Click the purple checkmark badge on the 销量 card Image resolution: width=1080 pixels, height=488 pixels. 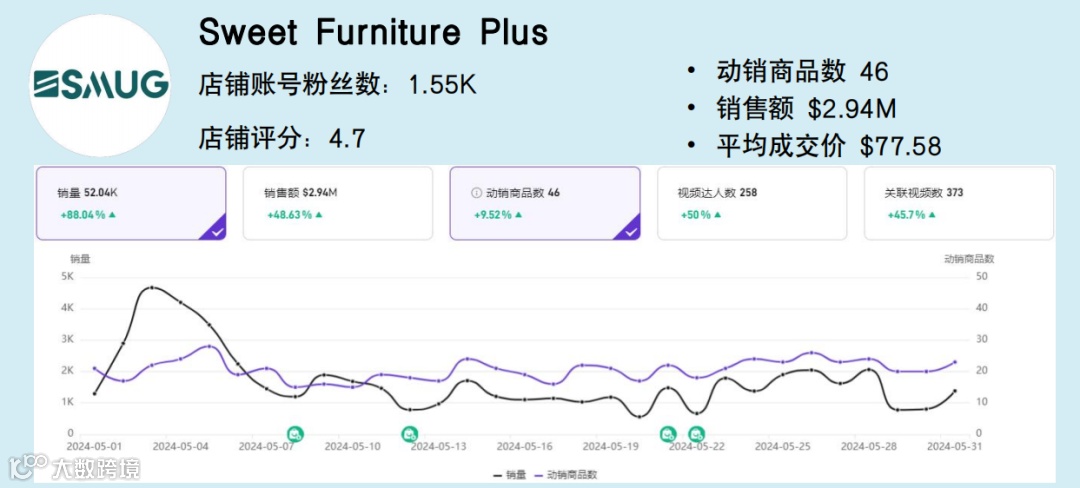pos(215,231)
